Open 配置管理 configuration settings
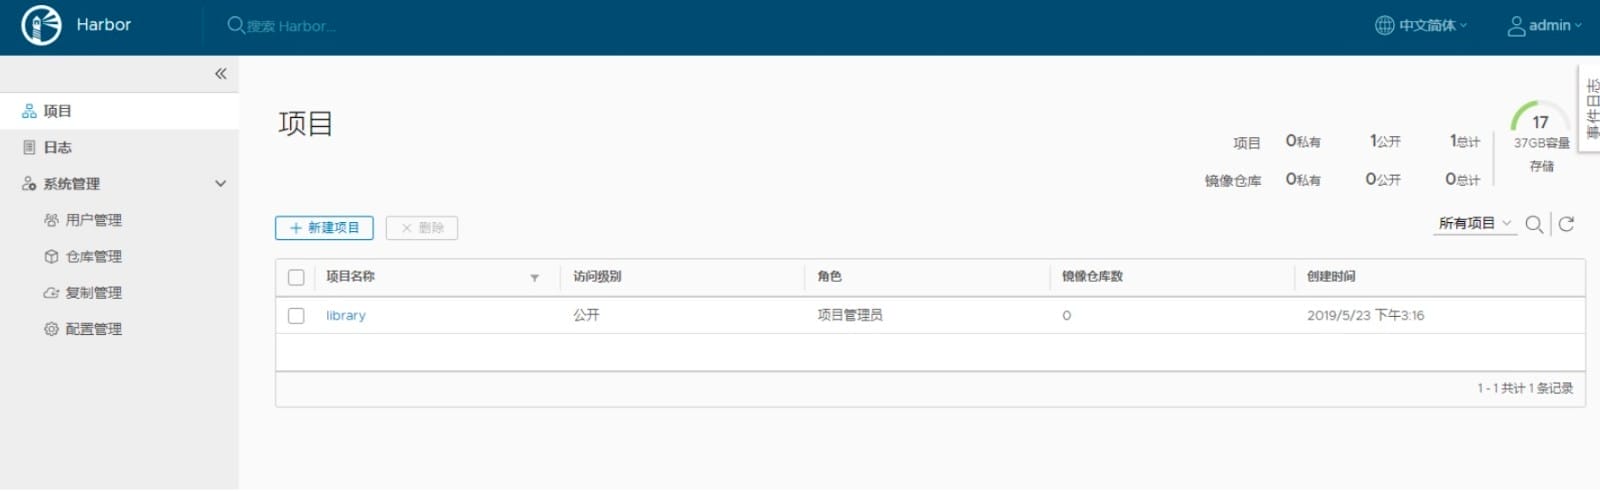 pos(93,329)
